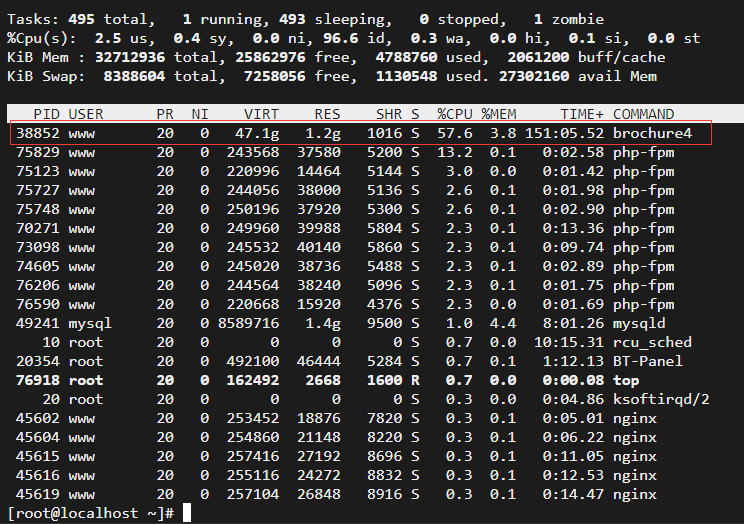744x524 pixels.
Task: Click the 0:14.47 time value
Action: click(x=573, y=494)
